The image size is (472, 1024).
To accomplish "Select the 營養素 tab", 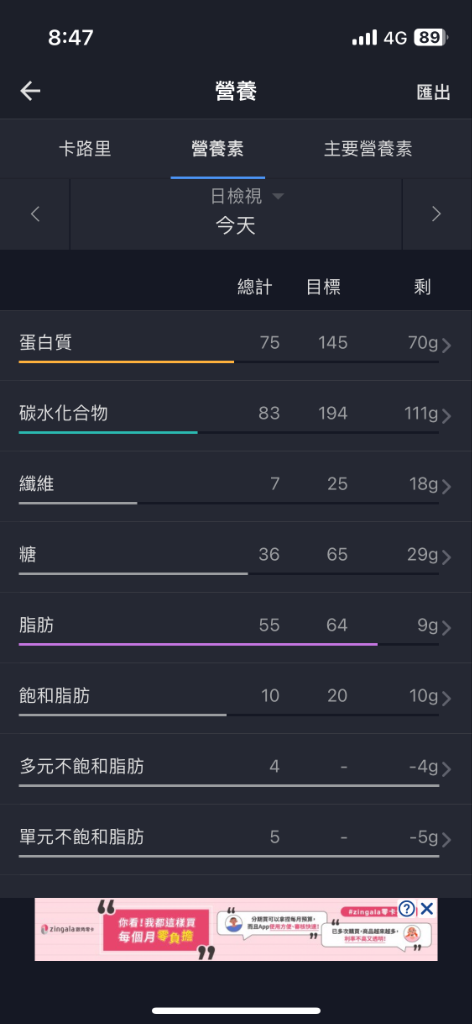I will tap(217, 148).
